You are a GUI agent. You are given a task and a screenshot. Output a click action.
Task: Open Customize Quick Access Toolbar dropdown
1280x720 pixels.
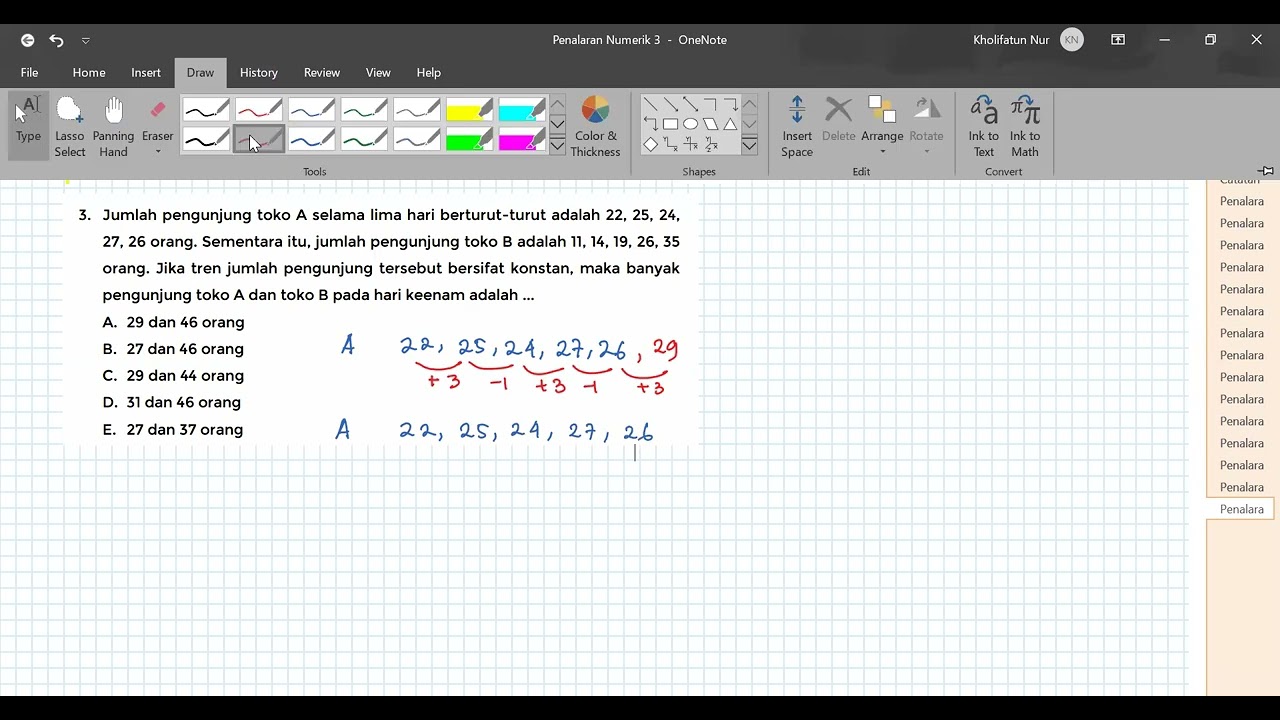tap(86, 40)
